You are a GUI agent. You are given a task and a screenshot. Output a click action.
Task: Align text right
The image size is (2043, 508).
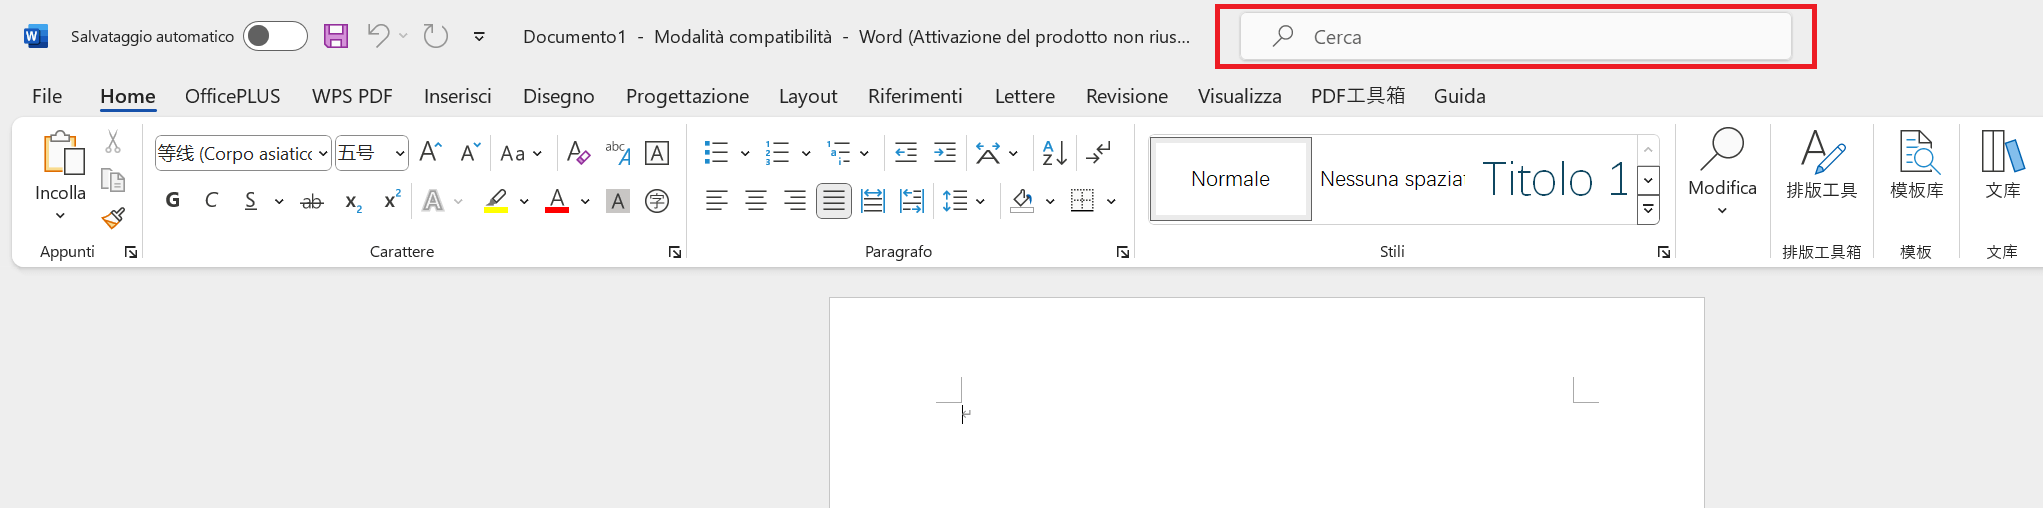pos(795,201)
